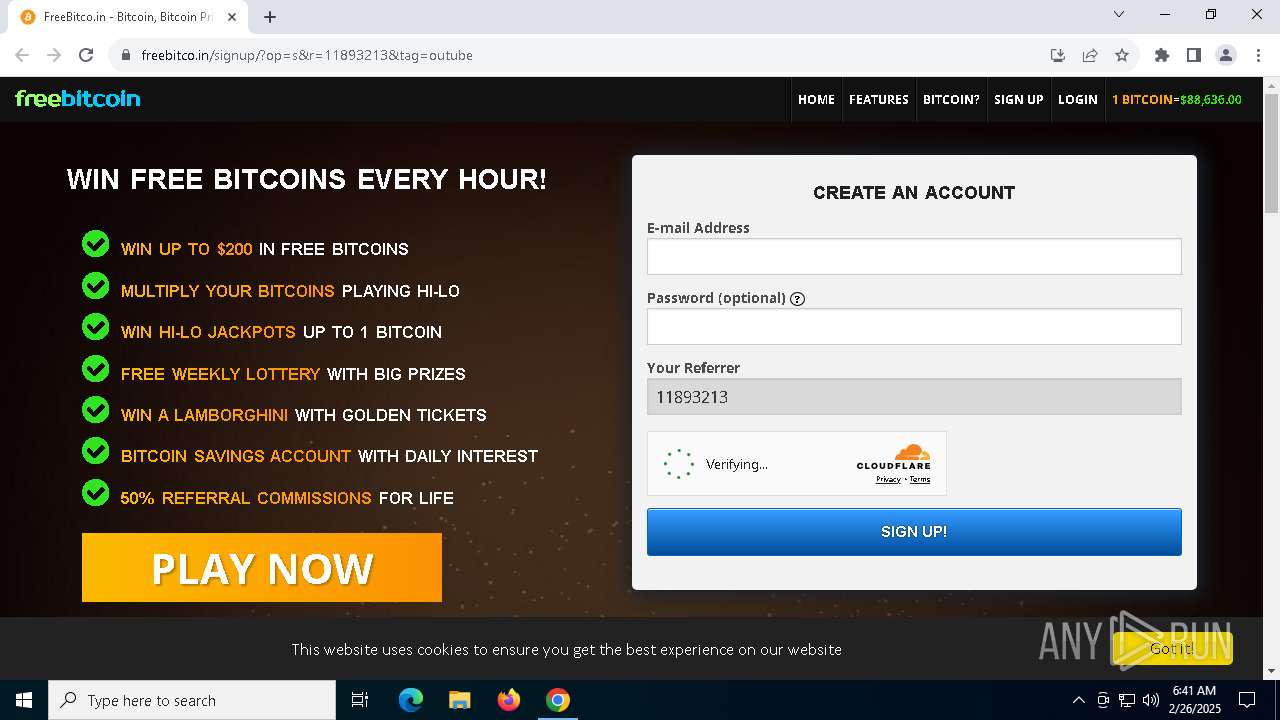Open the FEATURES menu item
The image size is (1280, 720).
click(879, 99)
